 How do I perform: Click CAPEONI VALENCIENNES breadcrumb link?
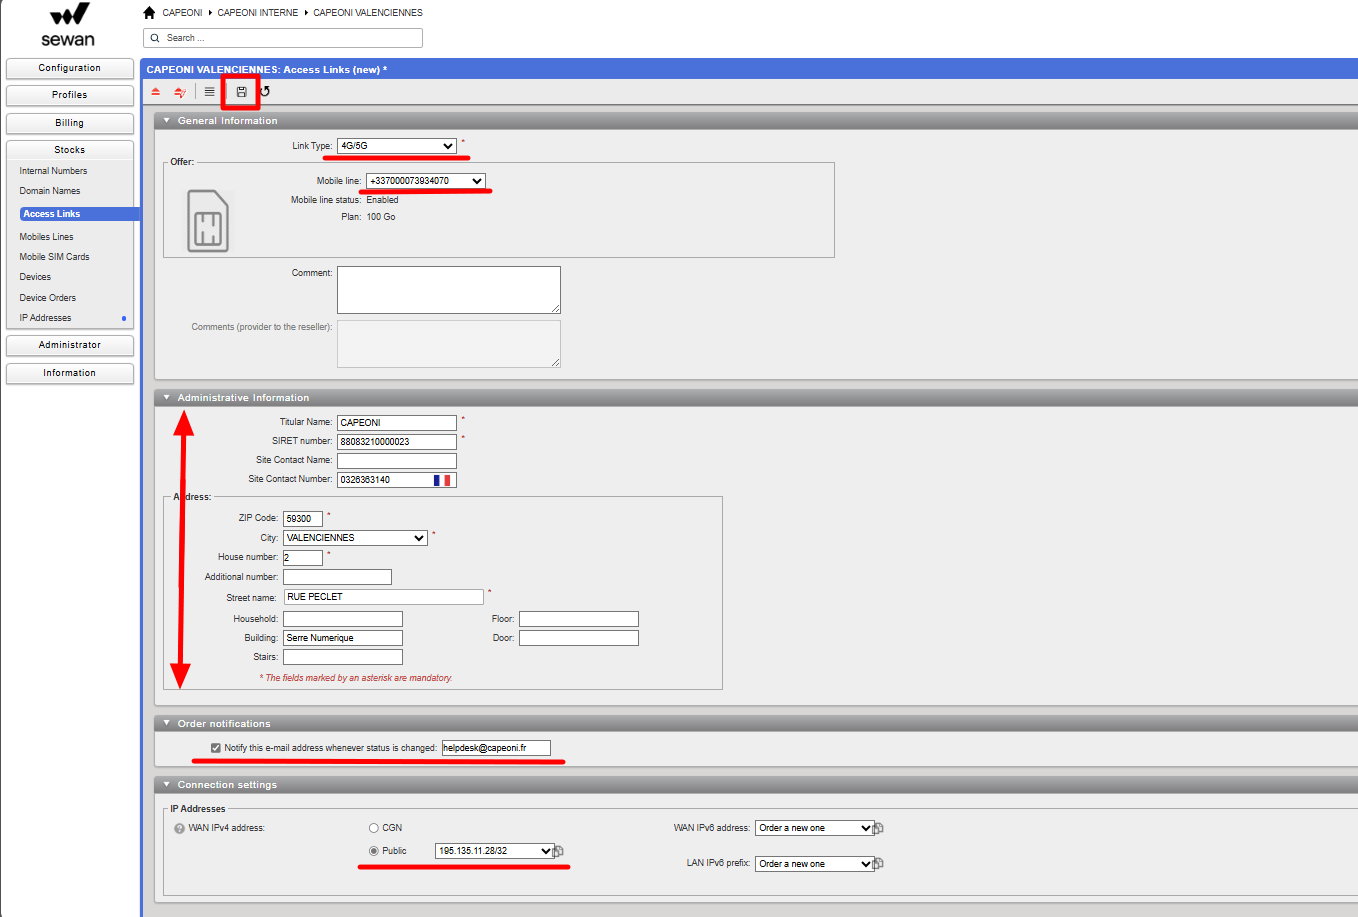[x=368, y=13]
